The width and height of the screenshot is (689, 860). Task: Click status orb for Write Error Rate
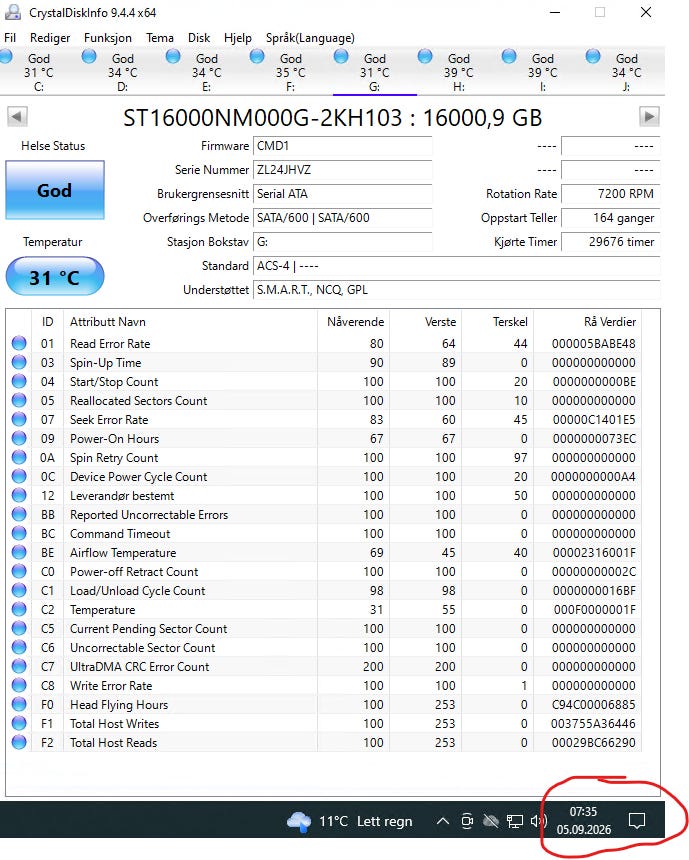tap(19, 686)
